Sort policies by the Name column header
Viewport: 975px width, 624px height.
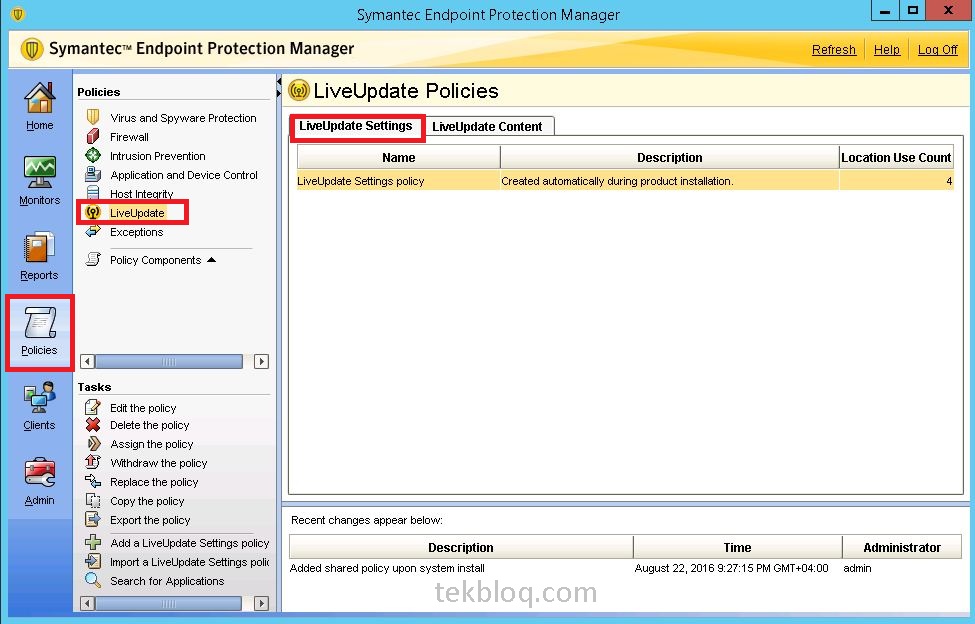(399, 158)
